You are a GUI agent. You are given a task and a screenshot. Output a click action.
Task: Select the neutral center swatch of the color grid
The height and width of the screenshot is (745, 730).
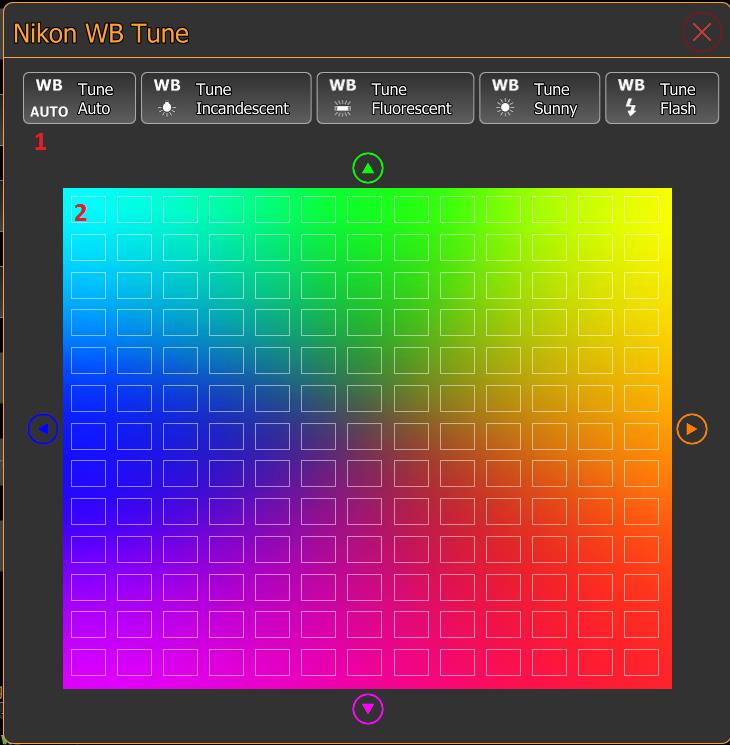tap(365, 436)
